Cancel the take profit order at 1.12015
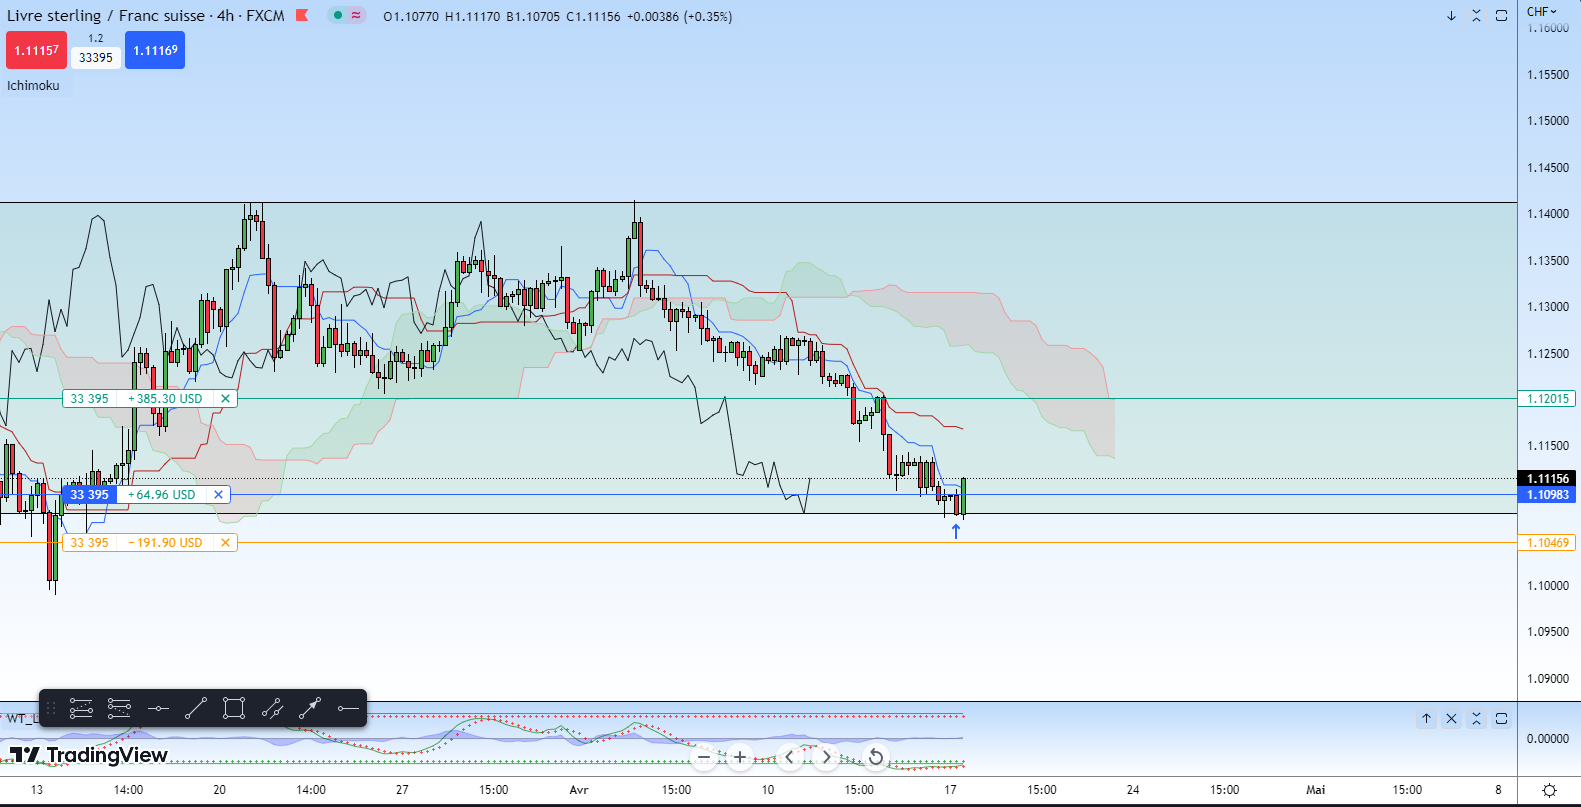The width and height of the screenshot is (1581, 807). click(226, 399)
